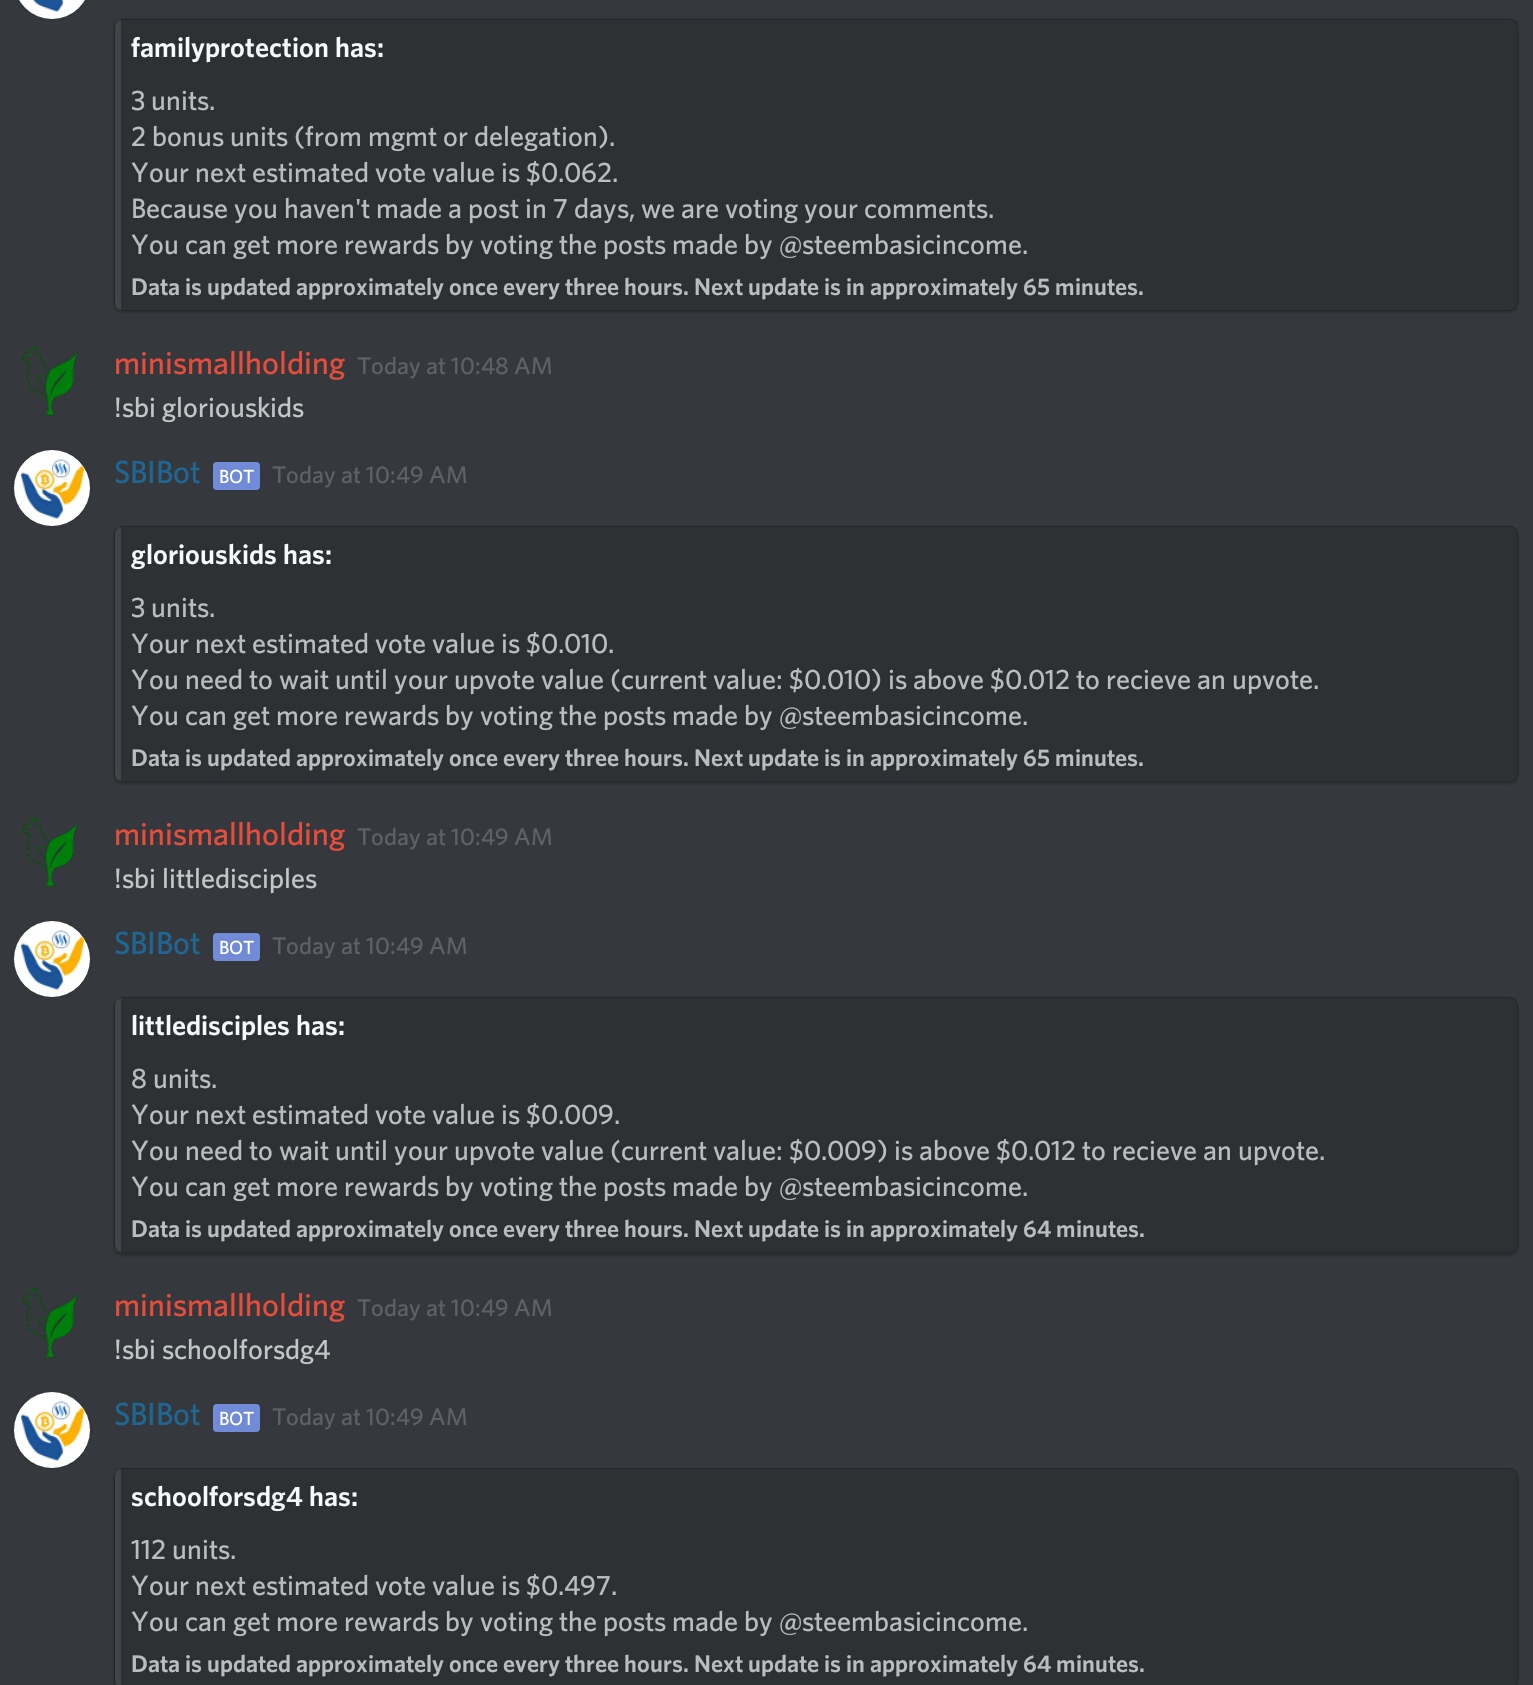Viewport: 1533px width, 1685px height.
Task: Click the '2 bonus units' line in familyprotection embed
Action: coord(372,137)
